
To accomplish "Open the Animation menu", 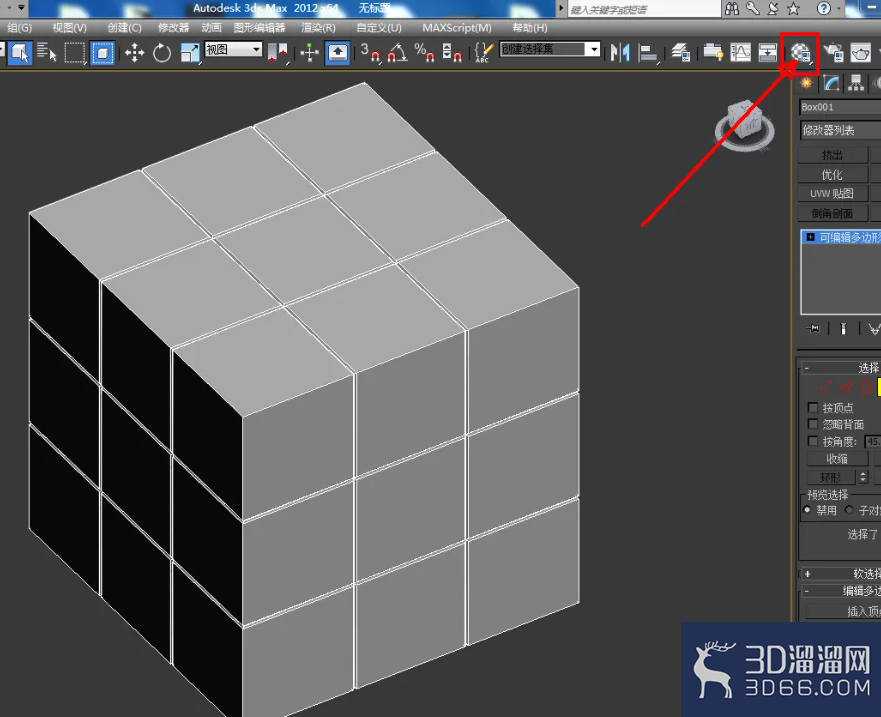I will pos(211,28).
